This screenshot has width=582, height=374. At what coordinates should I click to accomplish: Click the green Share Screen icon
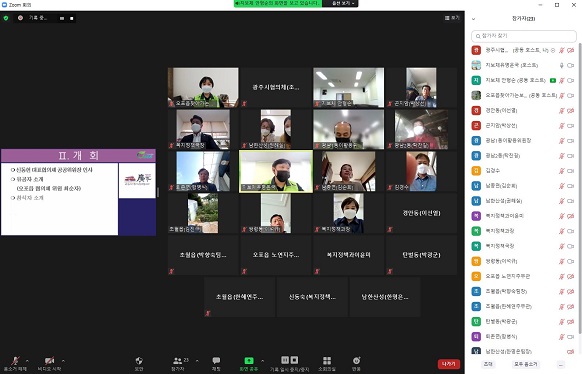[249, 360]
